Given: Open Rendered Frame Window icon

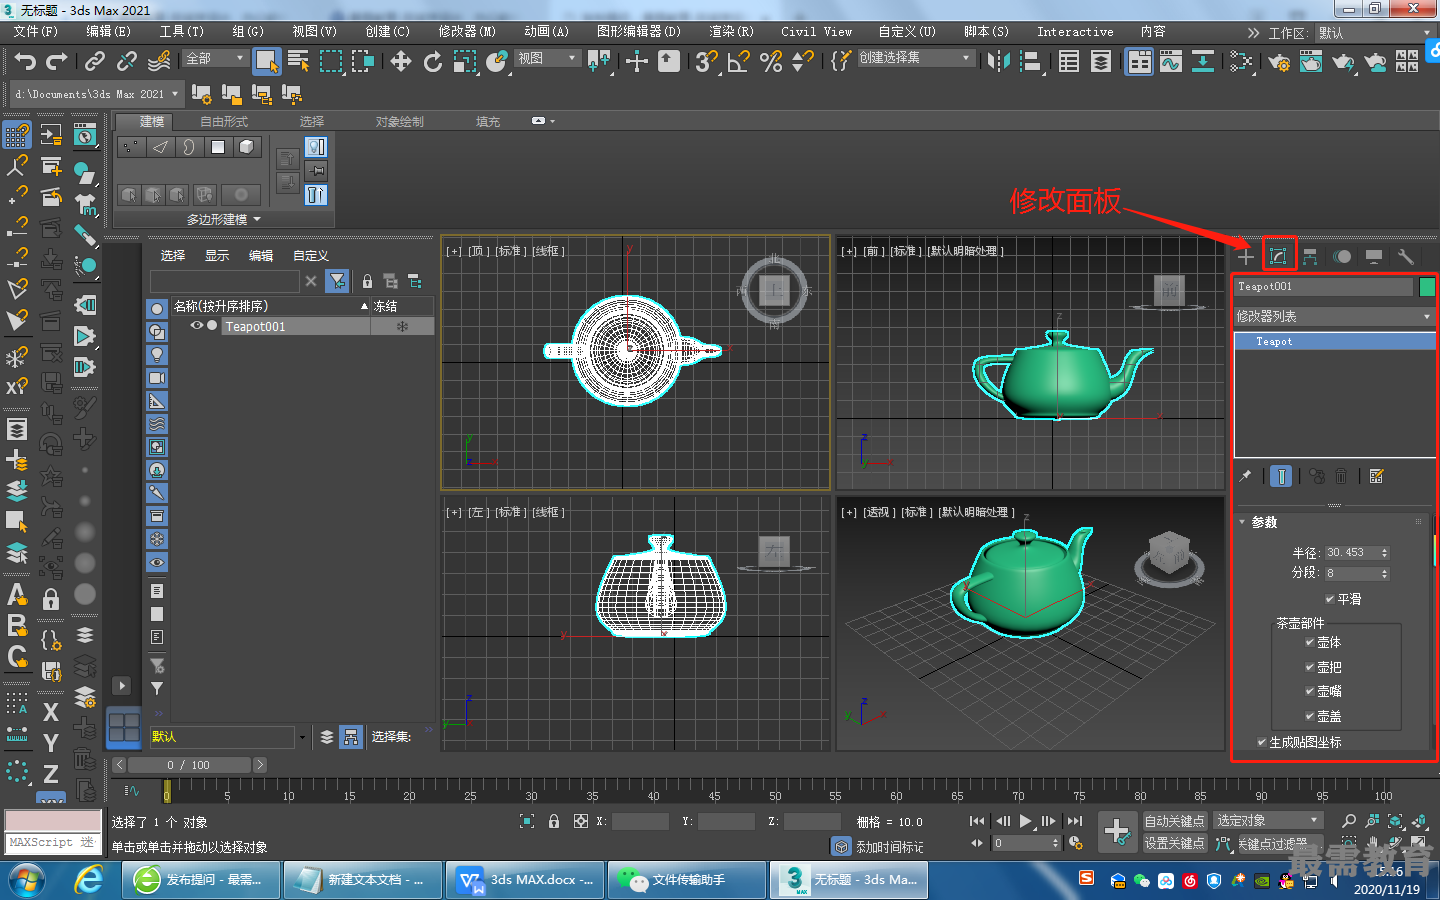Looking at the screenshot, I should coord(1311,62).
